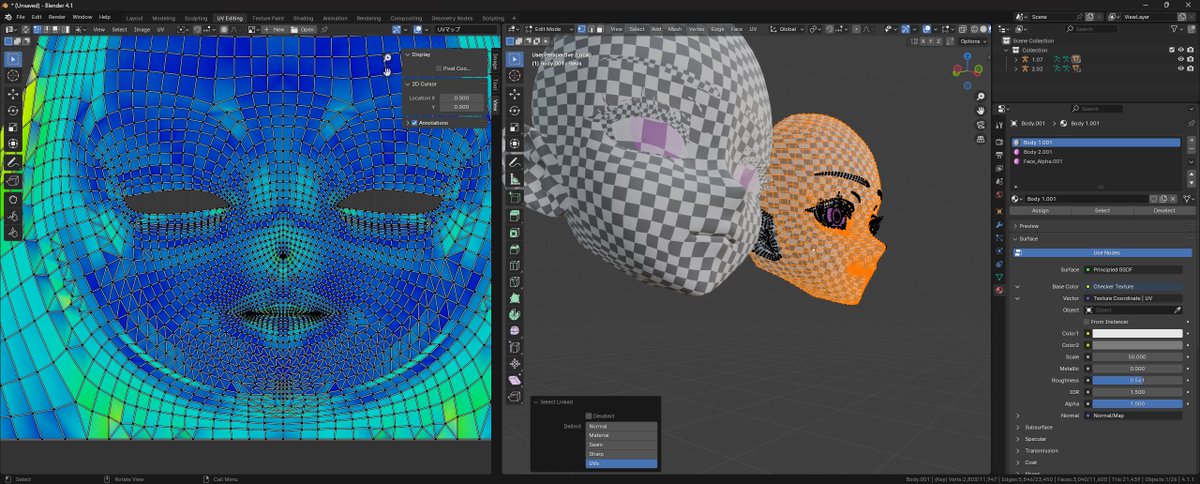Switch perspective/orthographic grid icon in viewport

click(981, 137)
